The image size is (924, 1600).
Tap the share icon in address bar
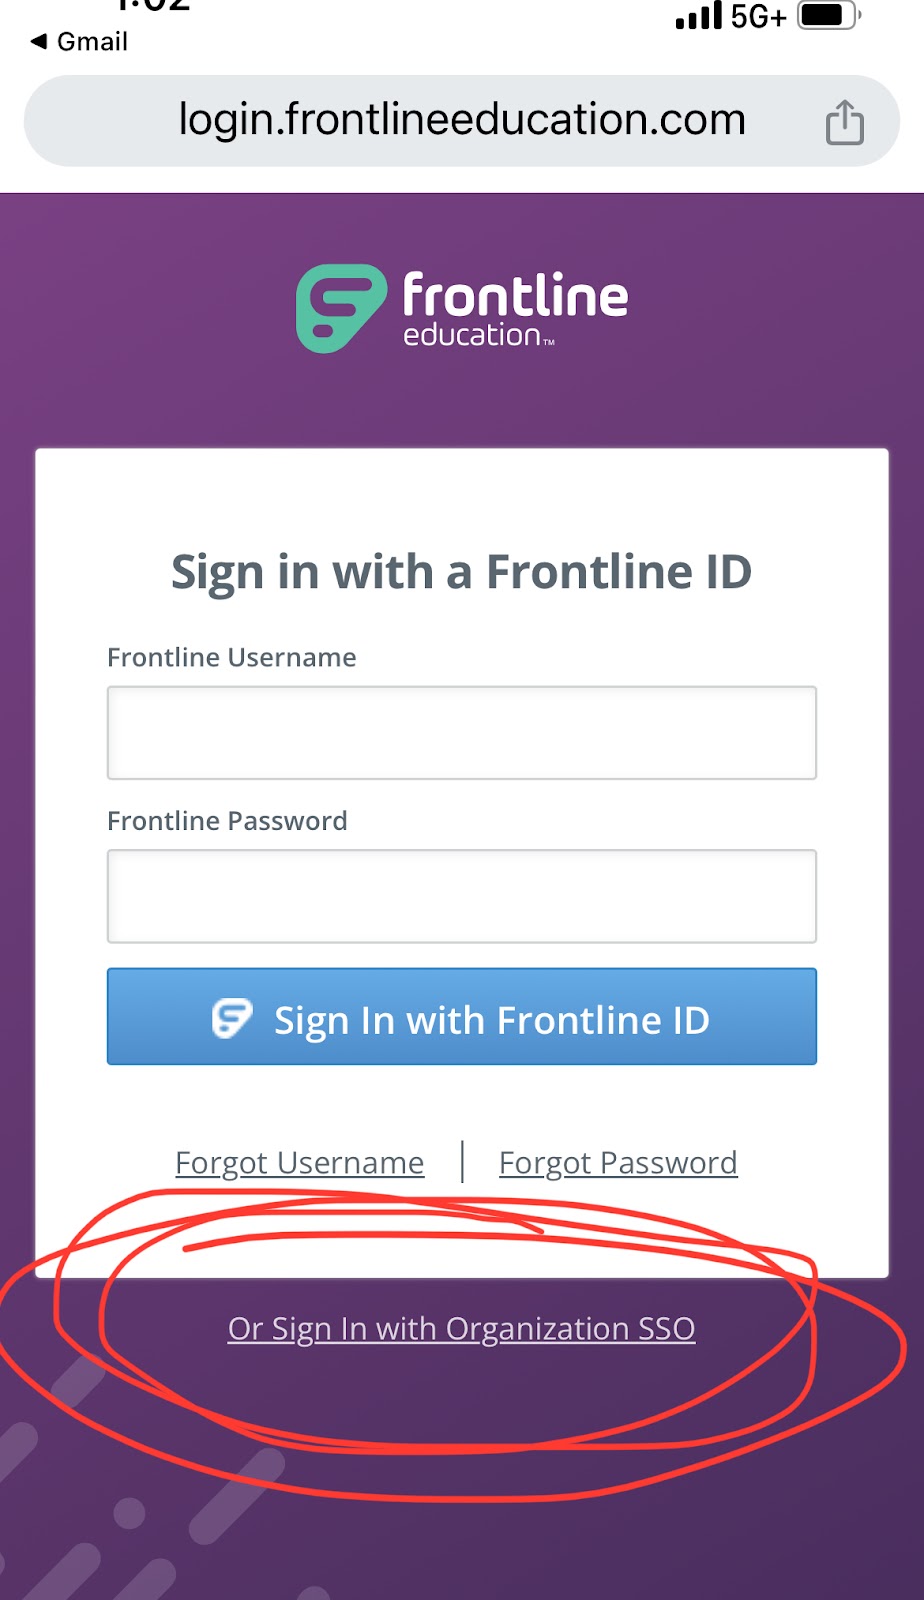[x=845, y=122]
